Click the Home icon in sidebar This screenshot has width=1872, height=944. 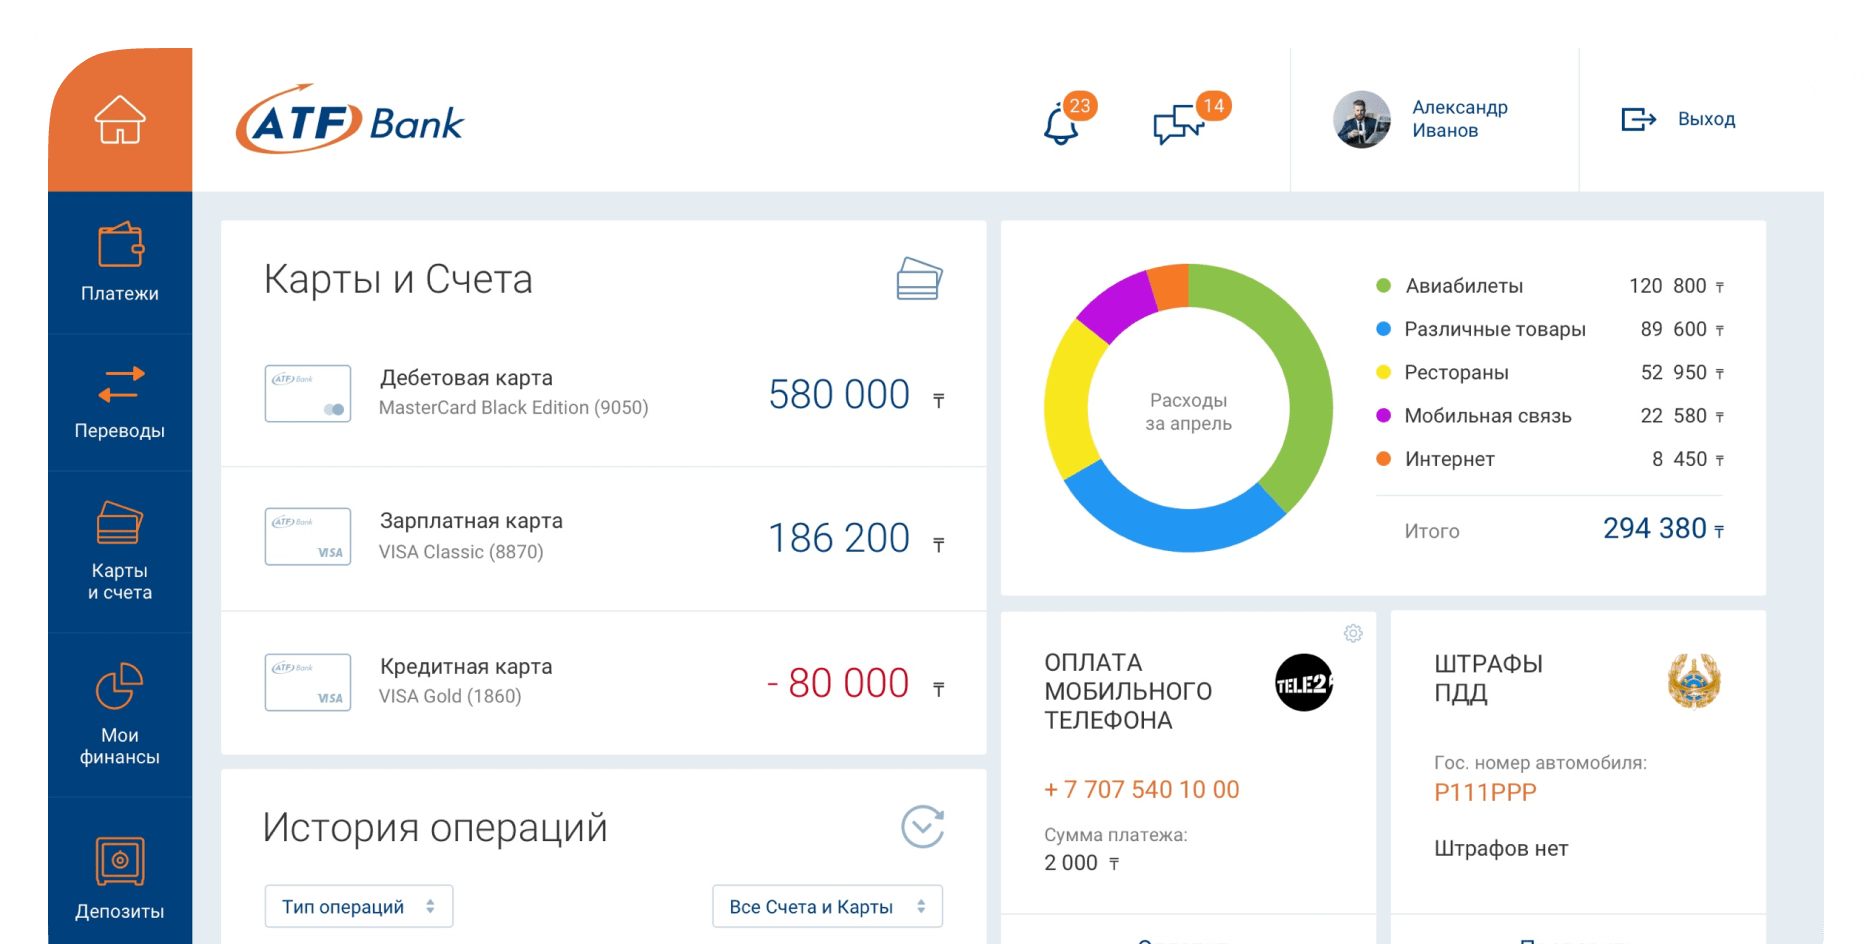pos(120,120)
